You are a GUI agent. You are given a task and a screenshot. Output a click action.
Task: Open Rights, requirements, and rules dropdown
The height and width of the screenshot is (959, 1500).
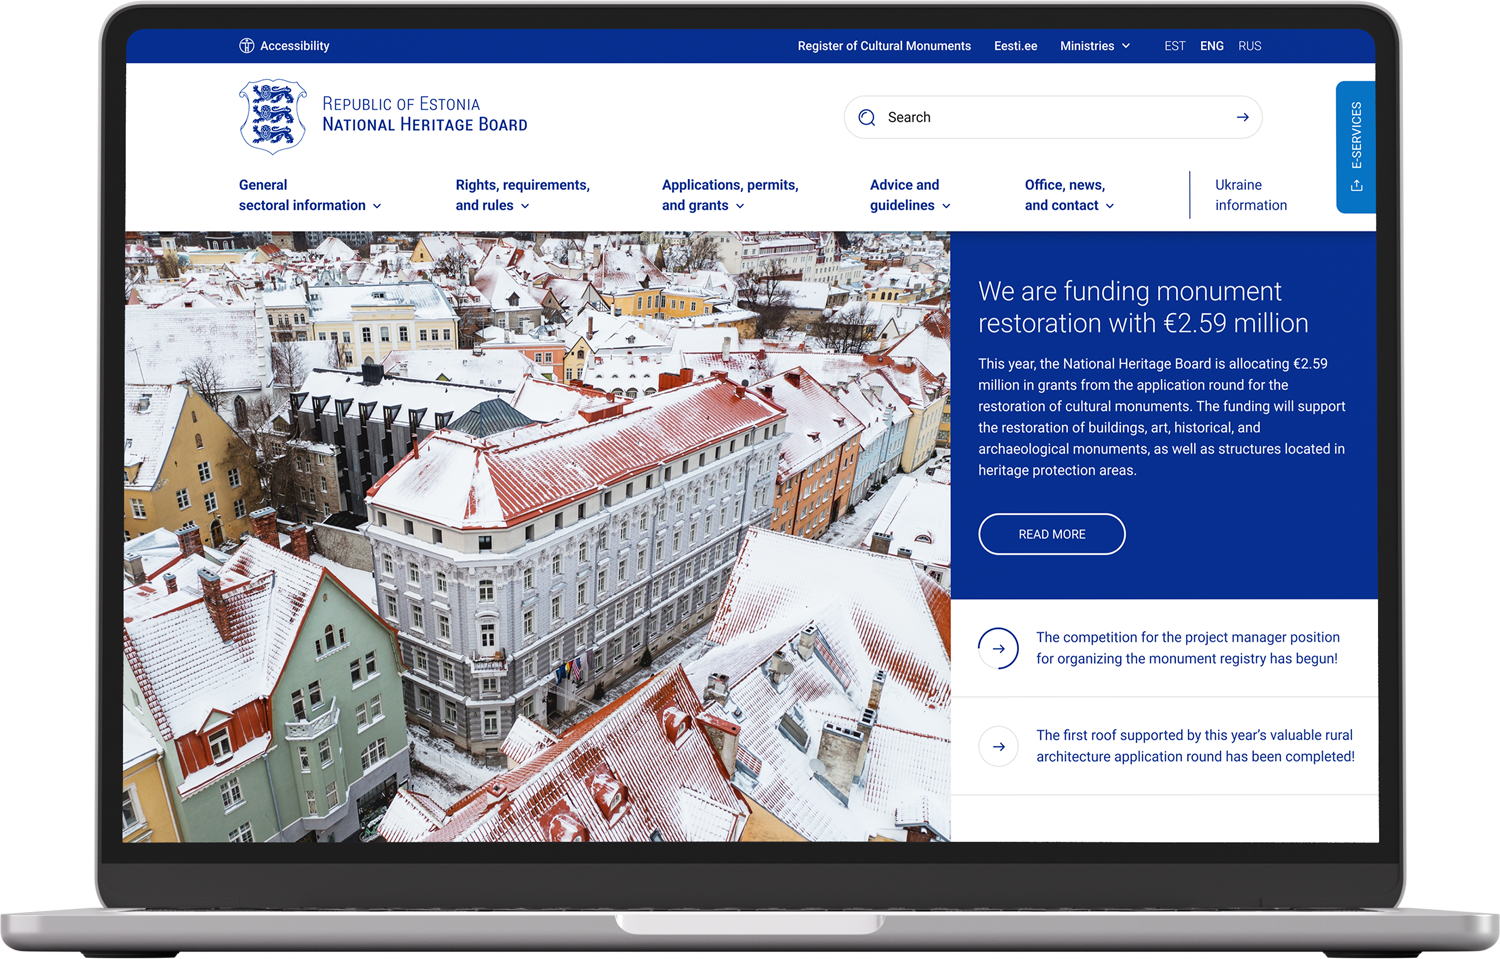(521, 196)
